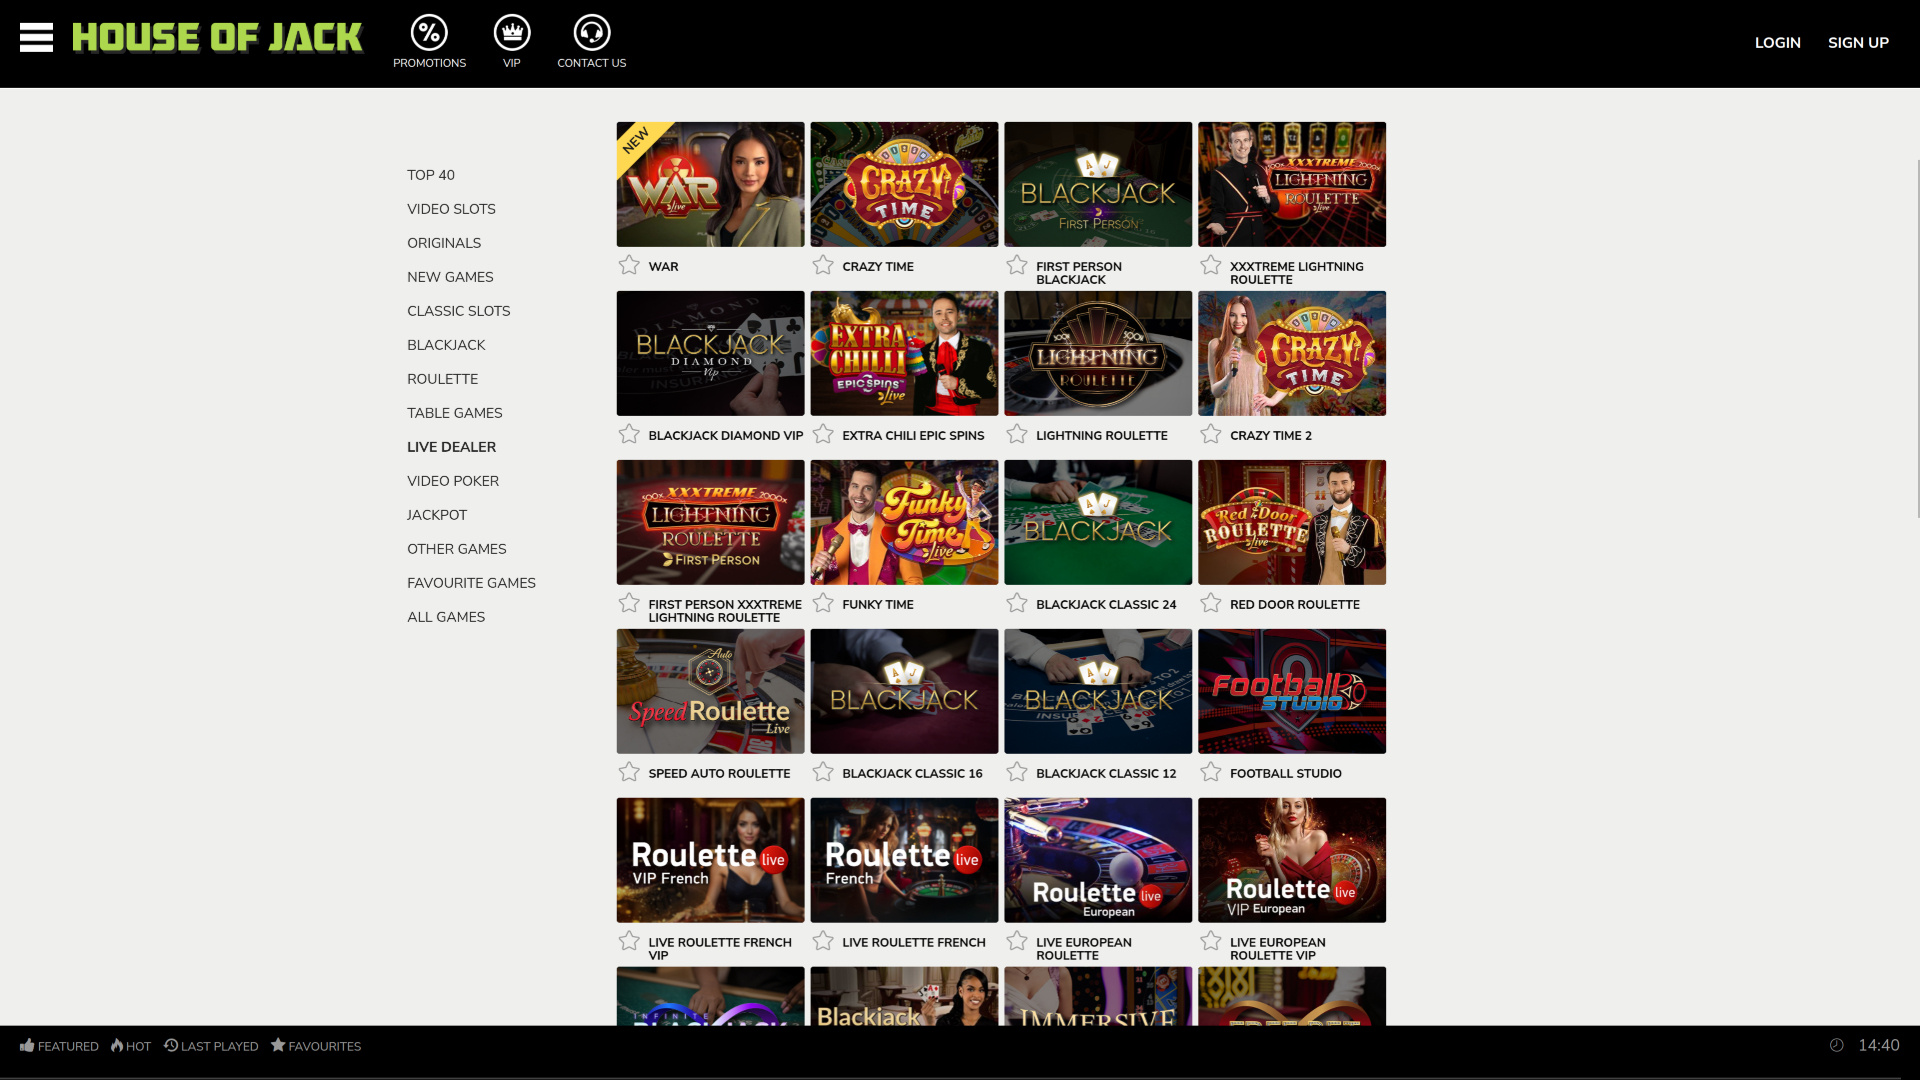Favorite the Crazy Time game
The image size is (1920, 1080).
(x=824, y=265)
